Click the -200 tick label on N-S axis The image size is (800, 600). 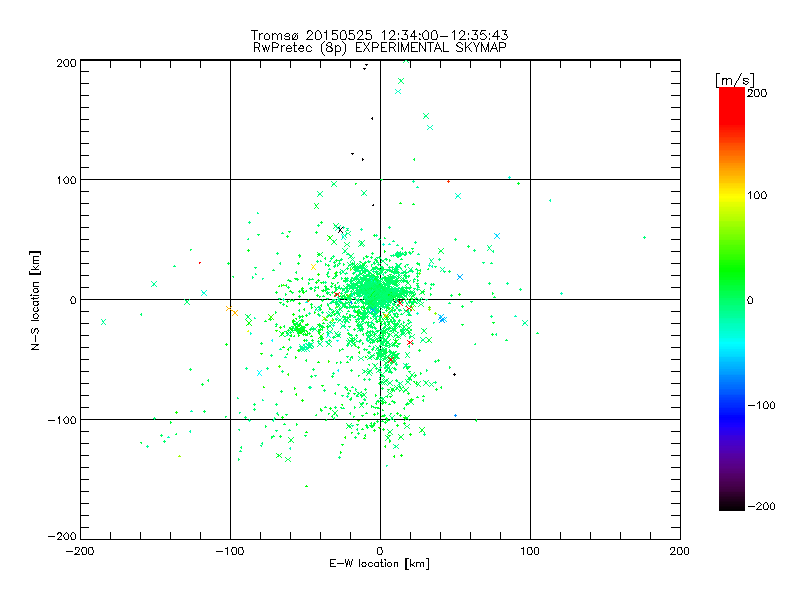point(62,536)
